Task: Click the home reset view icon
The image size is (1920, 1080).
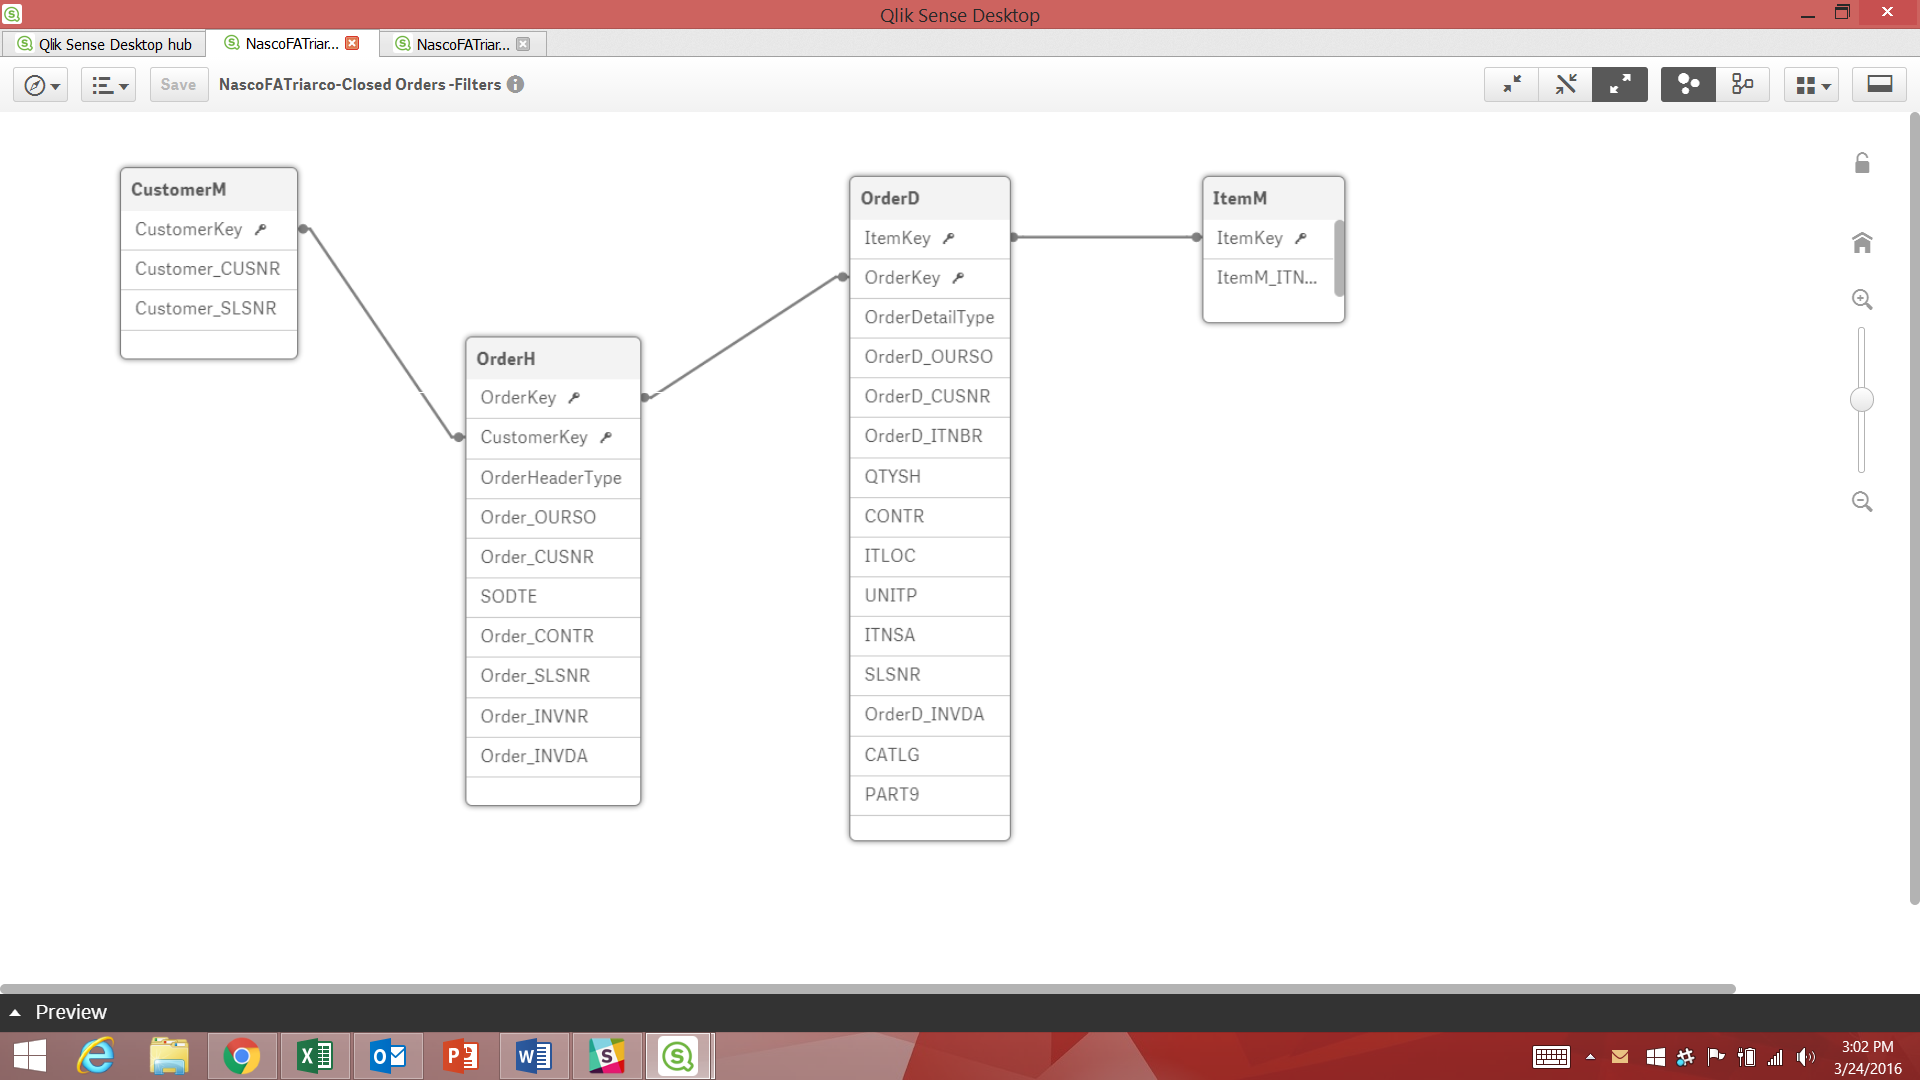Action: coord(1861,243)
